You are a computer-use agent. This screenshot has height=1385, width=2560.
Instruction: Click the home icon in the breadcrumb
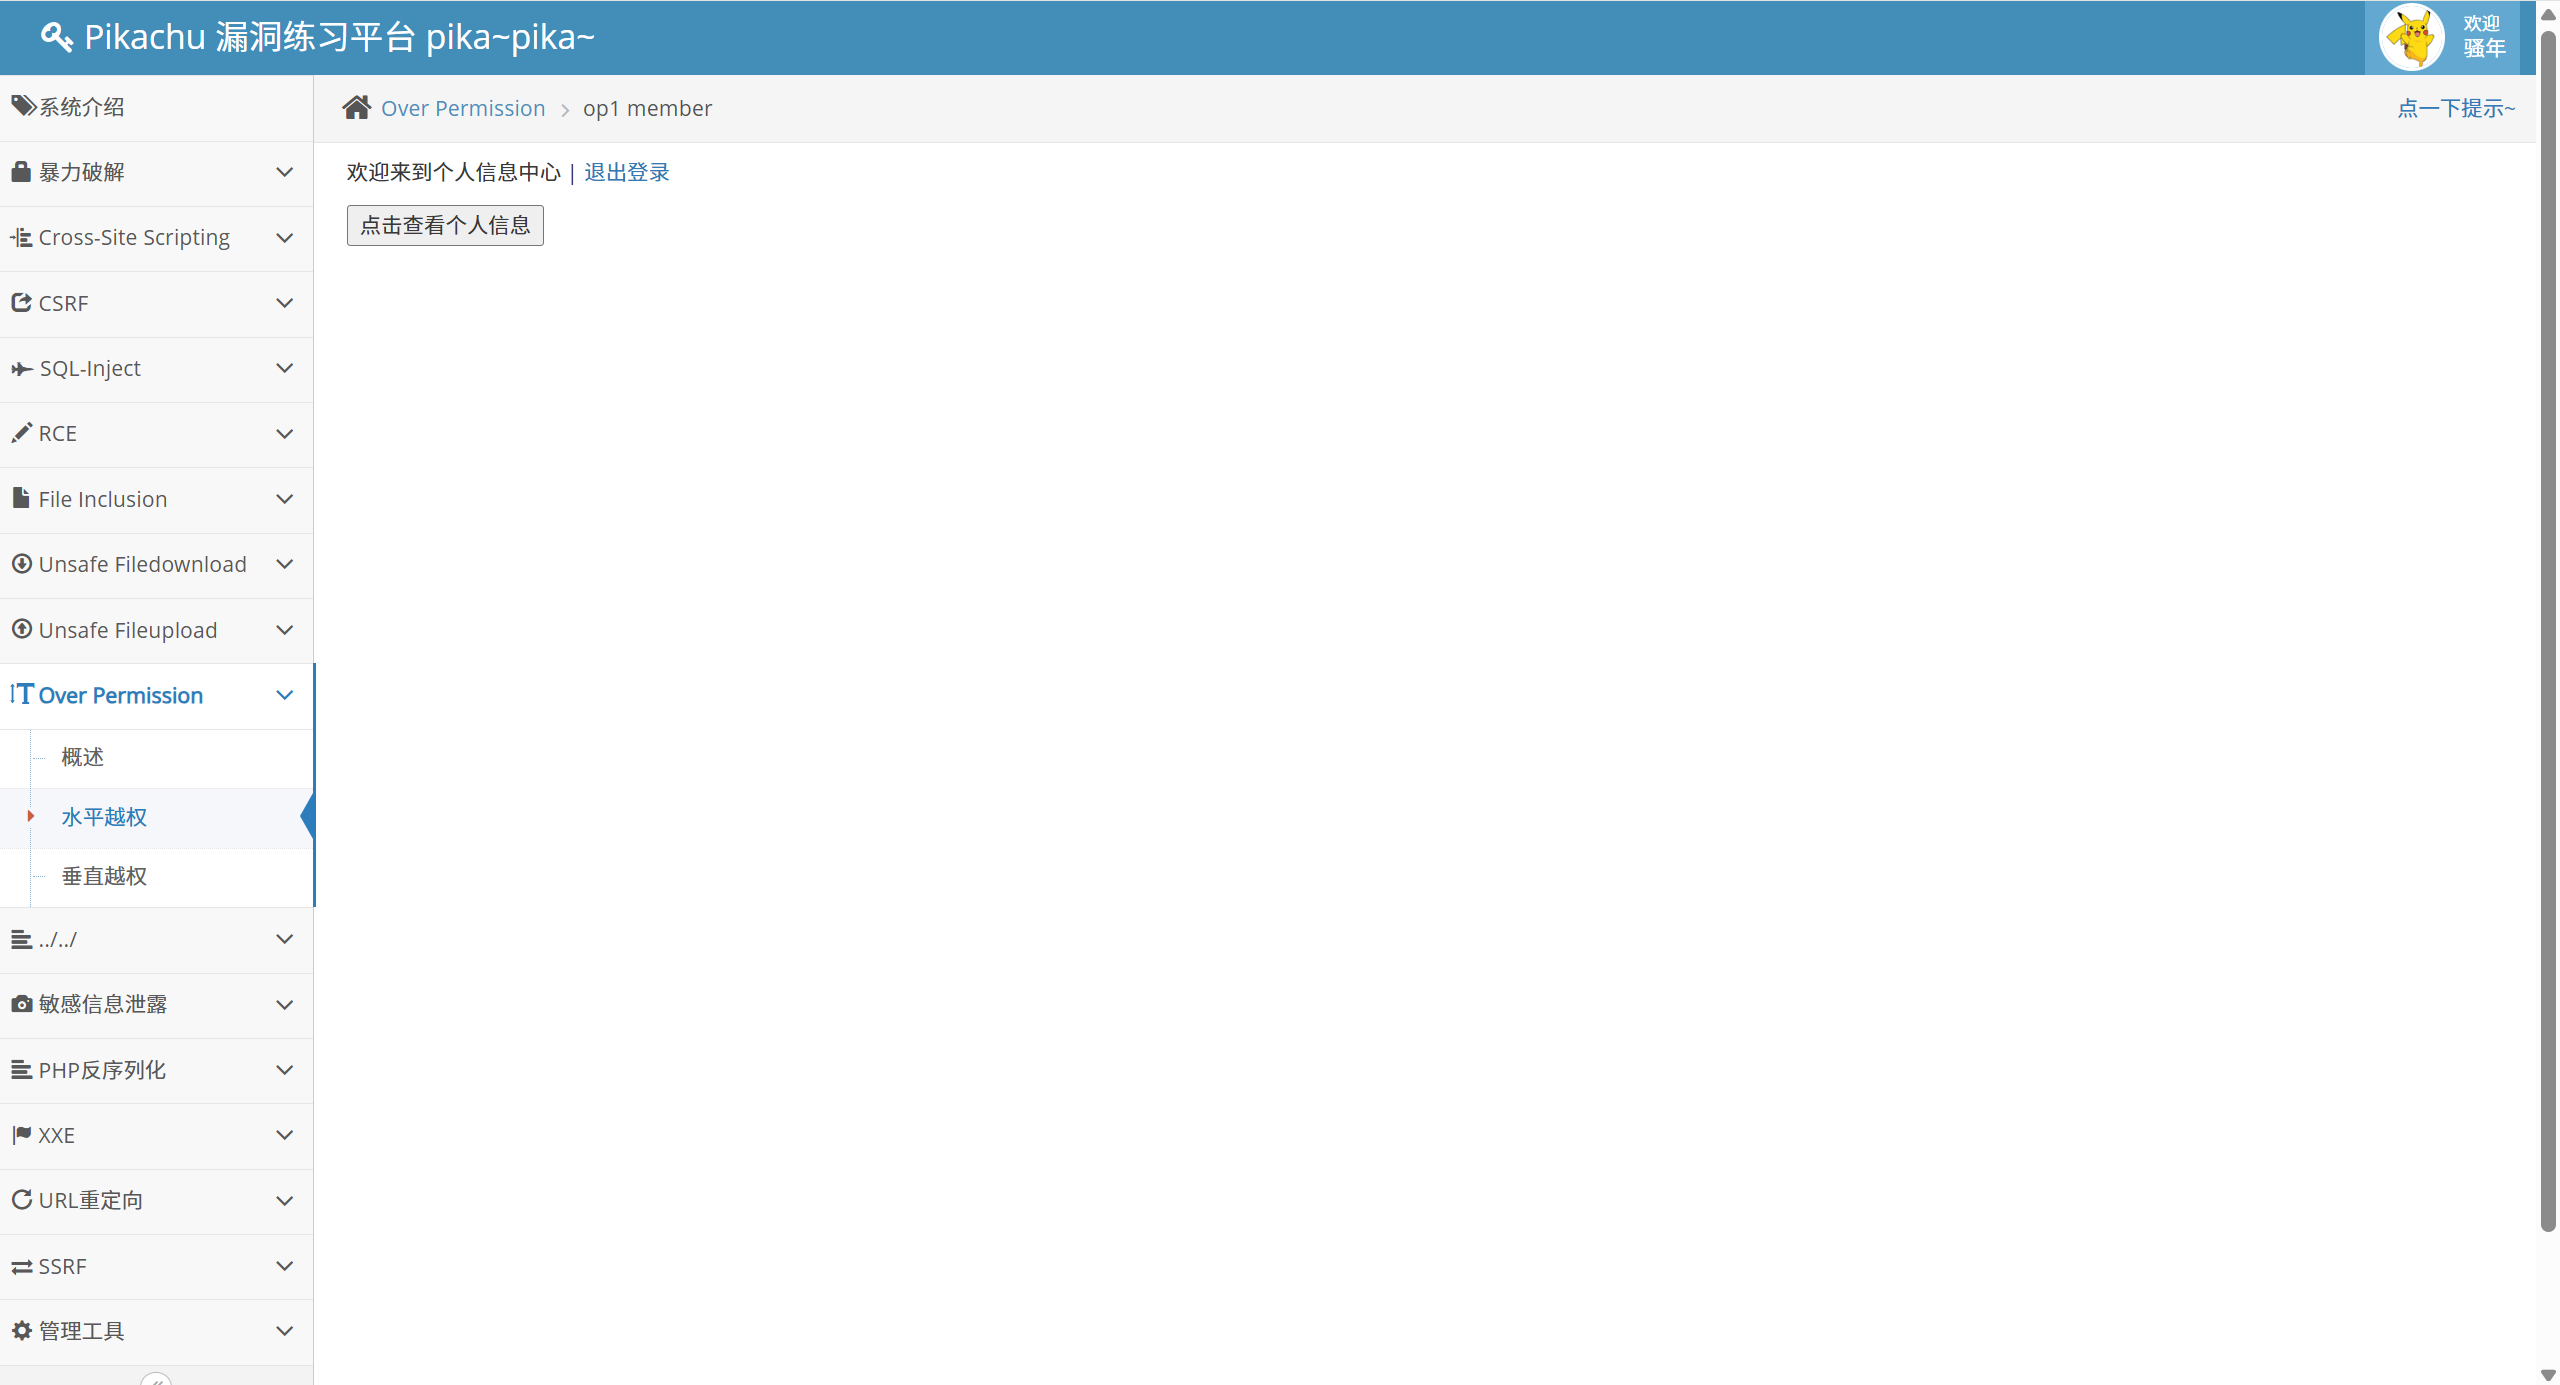[357, 107]
